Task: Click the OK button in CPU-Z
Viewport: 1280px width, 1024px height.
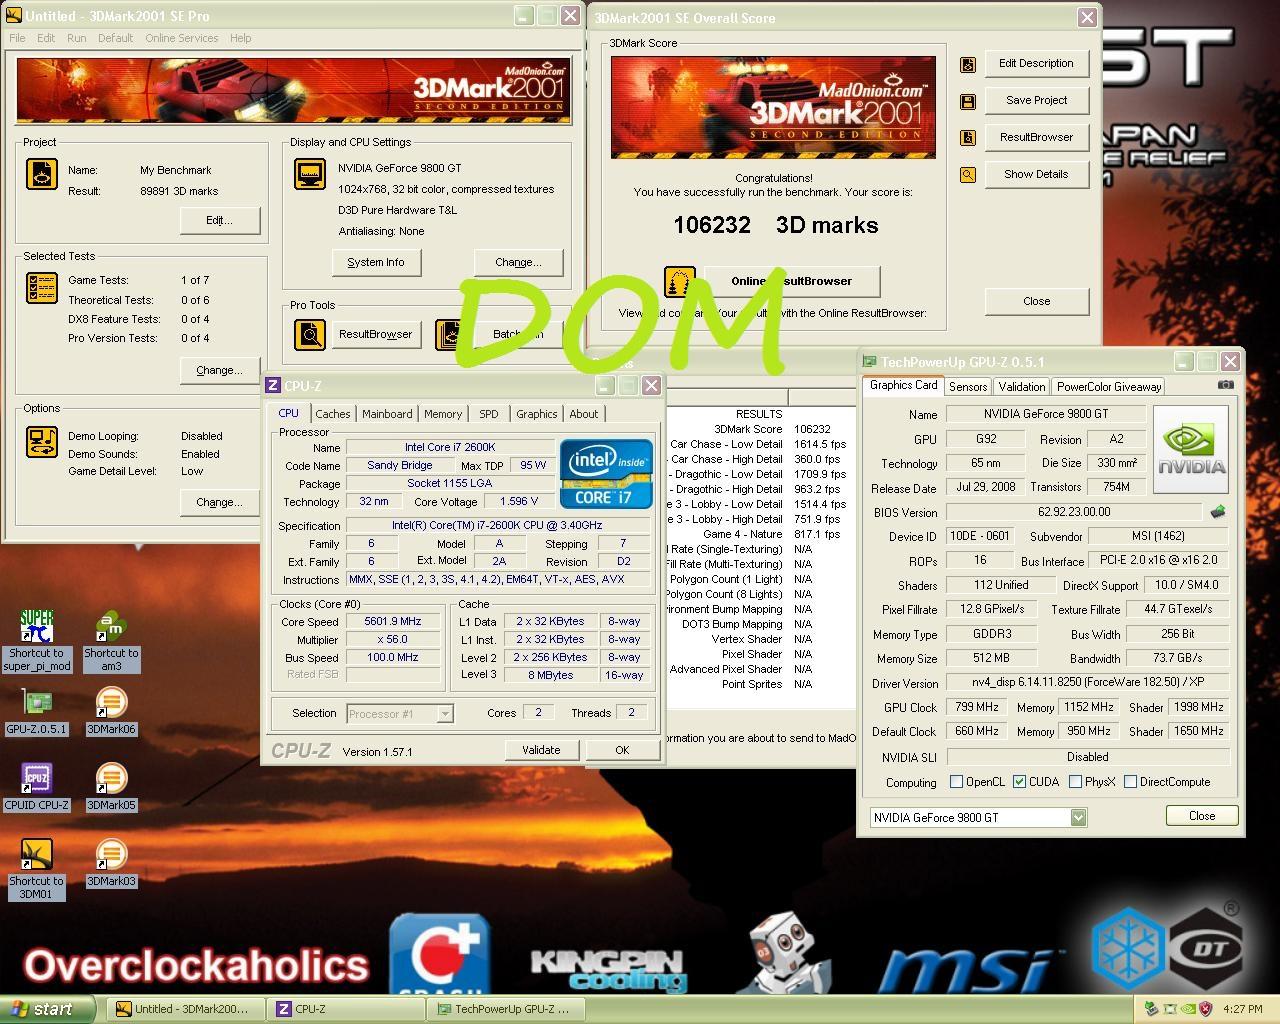Action: coord(622,750)
